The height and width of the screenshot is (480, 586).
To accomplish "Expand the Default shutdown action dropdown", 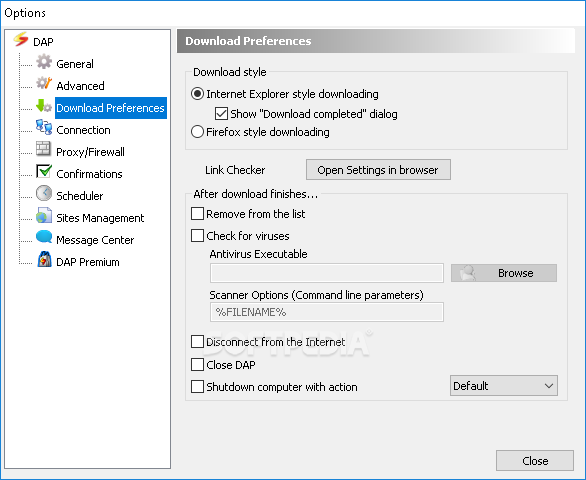I will pyautogui.click(x=504, y=386).
